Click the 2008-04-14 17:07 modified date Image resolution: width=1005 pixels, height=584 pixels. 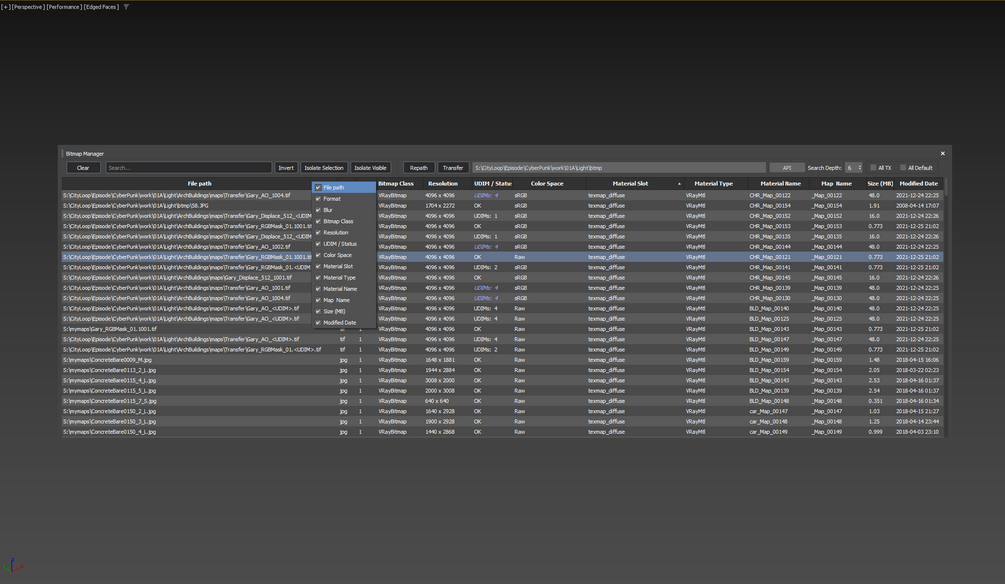pos(917,206)
